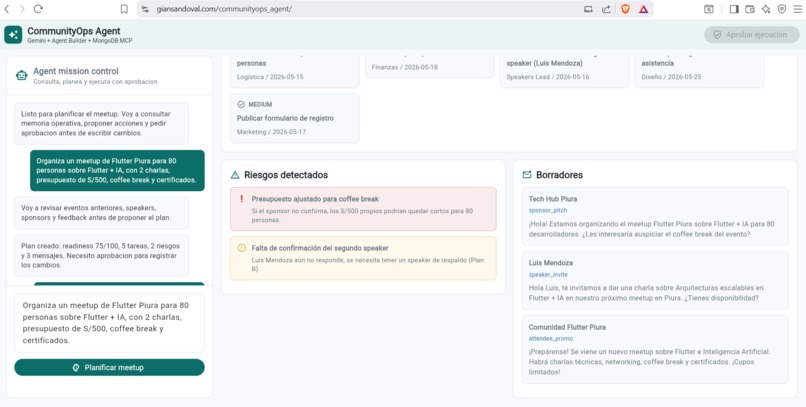Screen dimensions: 806x407
Task: Click the Agent mission control heading
Action: 76,71
